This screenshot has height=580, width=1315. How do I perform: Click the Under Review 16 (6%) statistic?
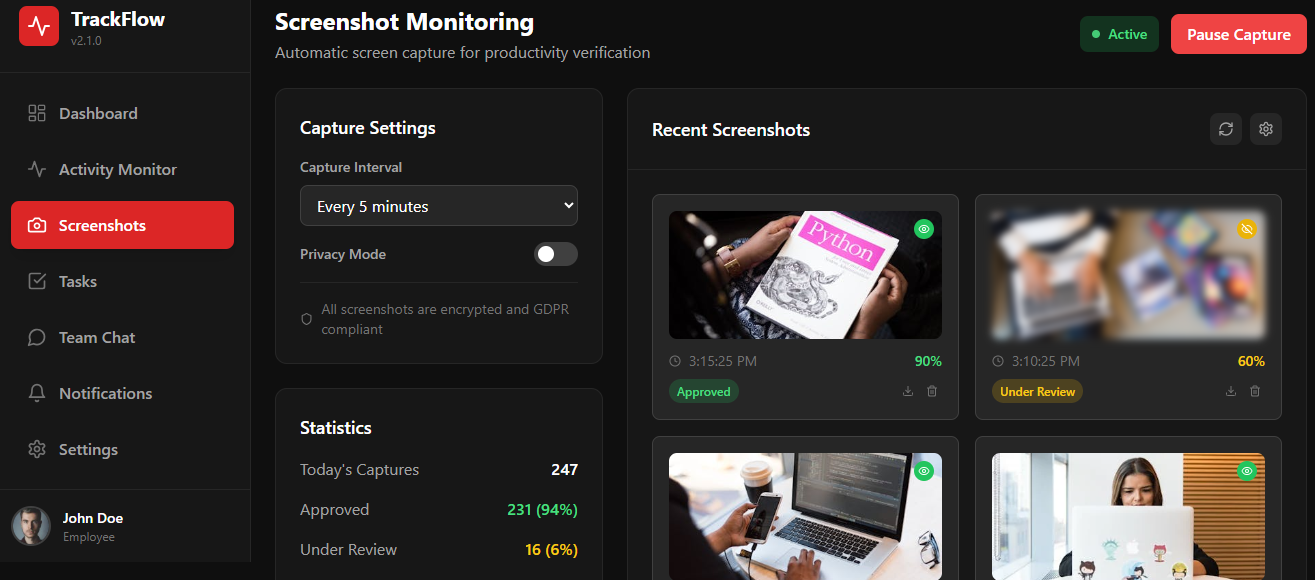(x=551, y=549)
